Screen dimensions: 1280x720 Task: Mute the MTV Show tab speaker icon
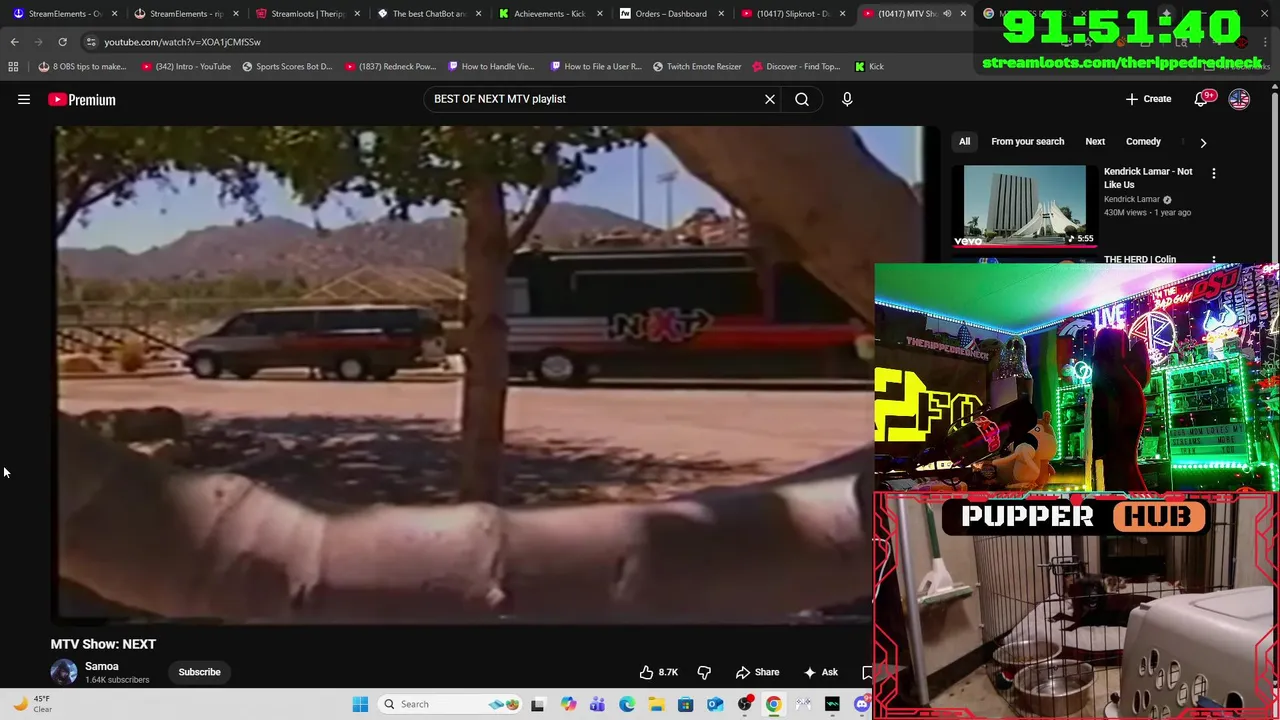point(947,14)
